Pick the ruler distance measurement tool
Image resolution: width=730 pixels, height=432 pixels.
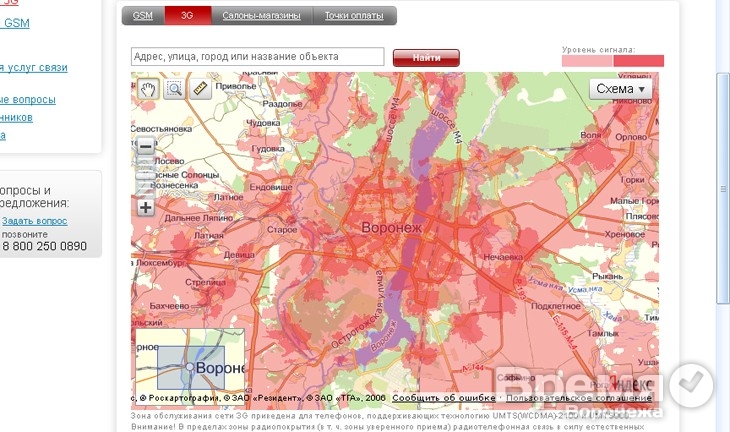[x=199, y=89]
